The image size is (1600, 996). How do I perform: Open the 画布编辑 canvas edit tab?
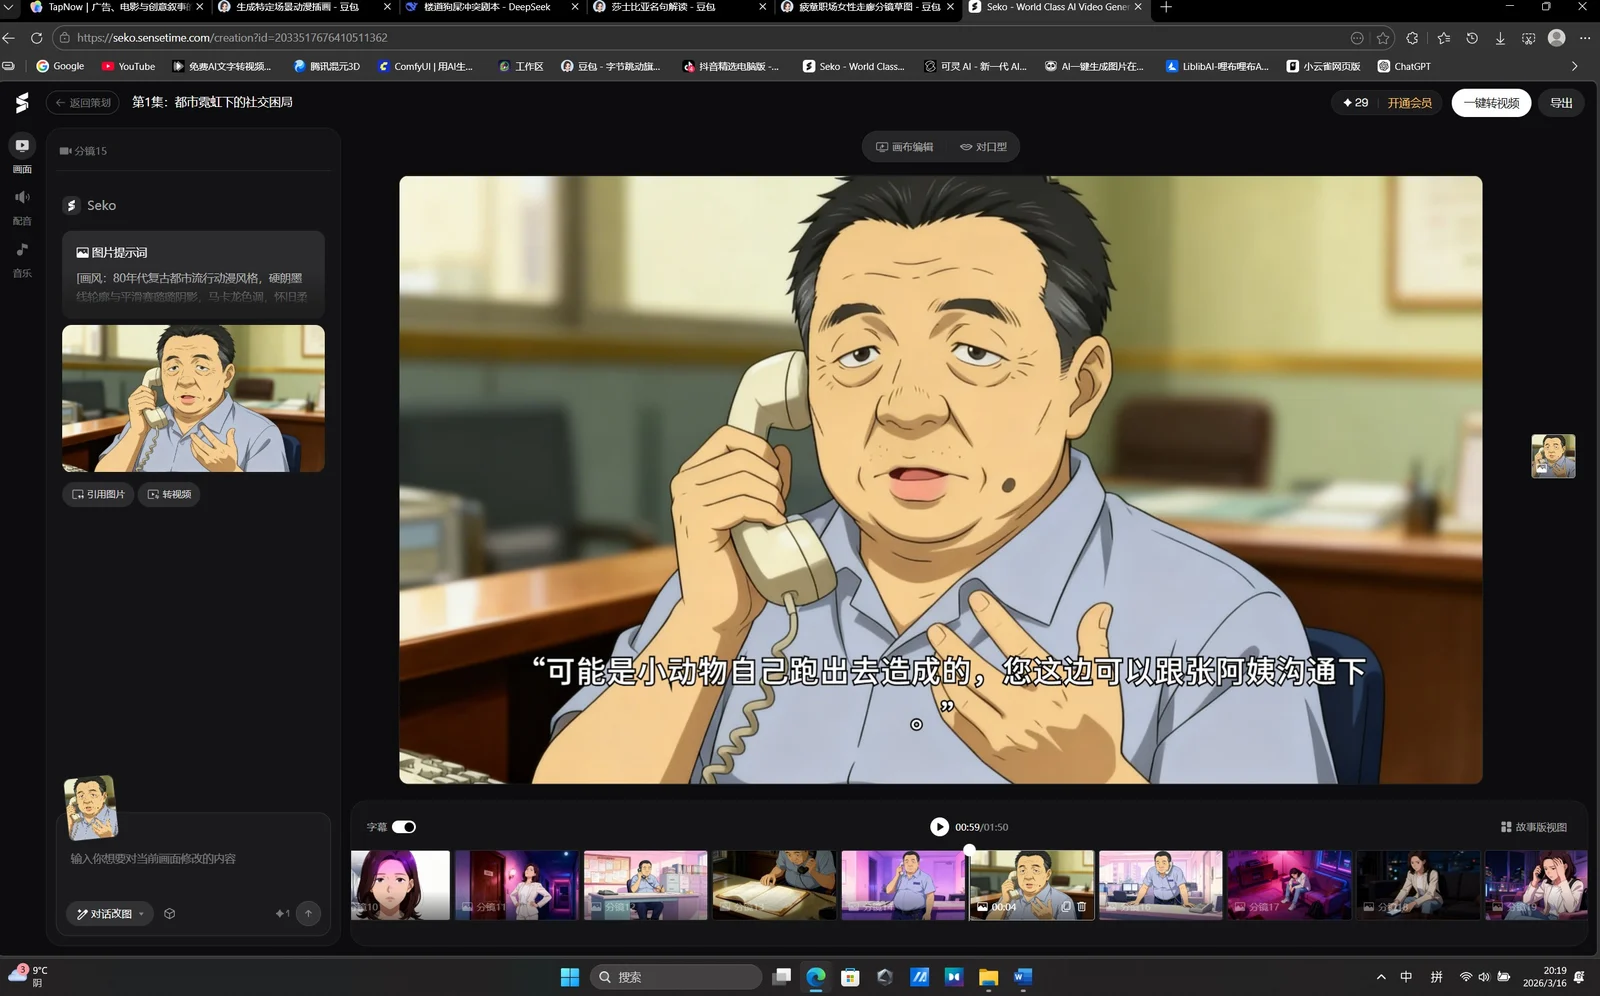point(904,147)
